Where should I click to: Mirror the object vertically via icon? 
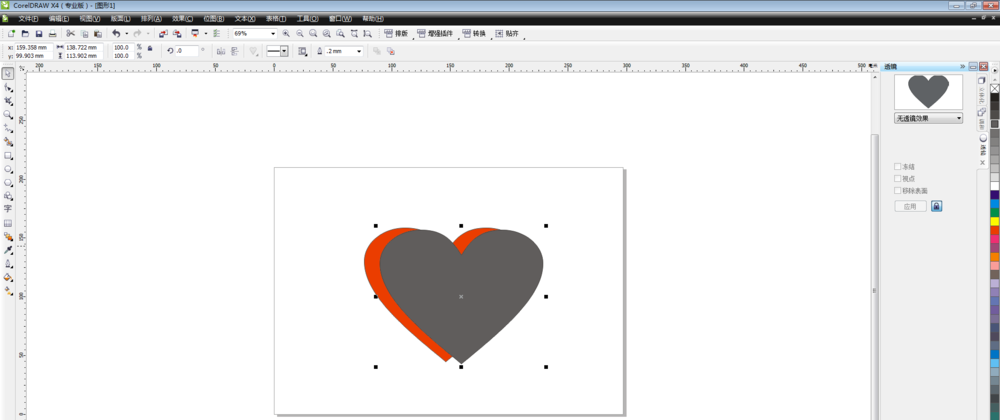click(x=234, y=51)
